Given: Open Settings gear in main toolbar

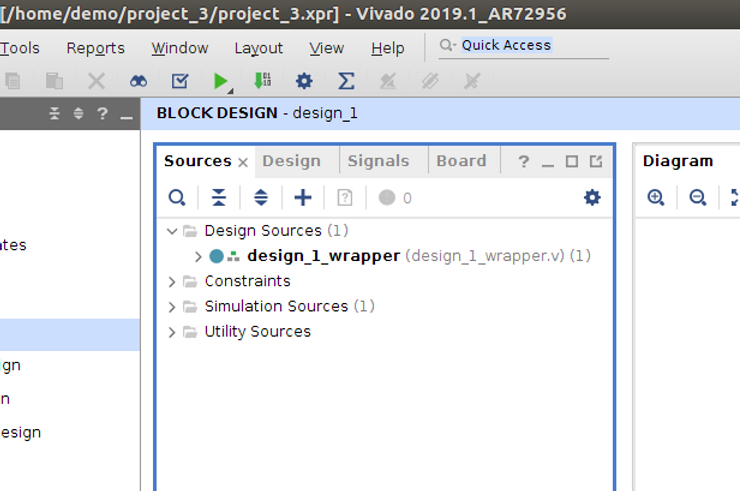Looking at the screenshot, I should click(x=304, y=81).
